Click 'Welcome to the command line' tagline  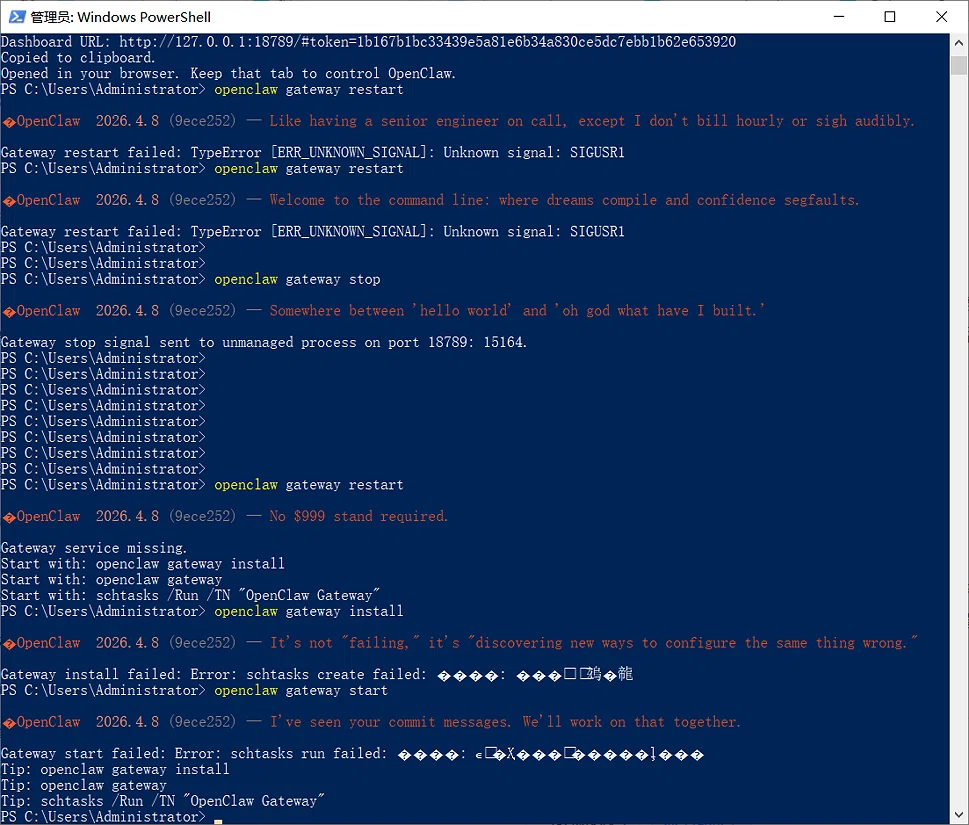click(564, 200)
